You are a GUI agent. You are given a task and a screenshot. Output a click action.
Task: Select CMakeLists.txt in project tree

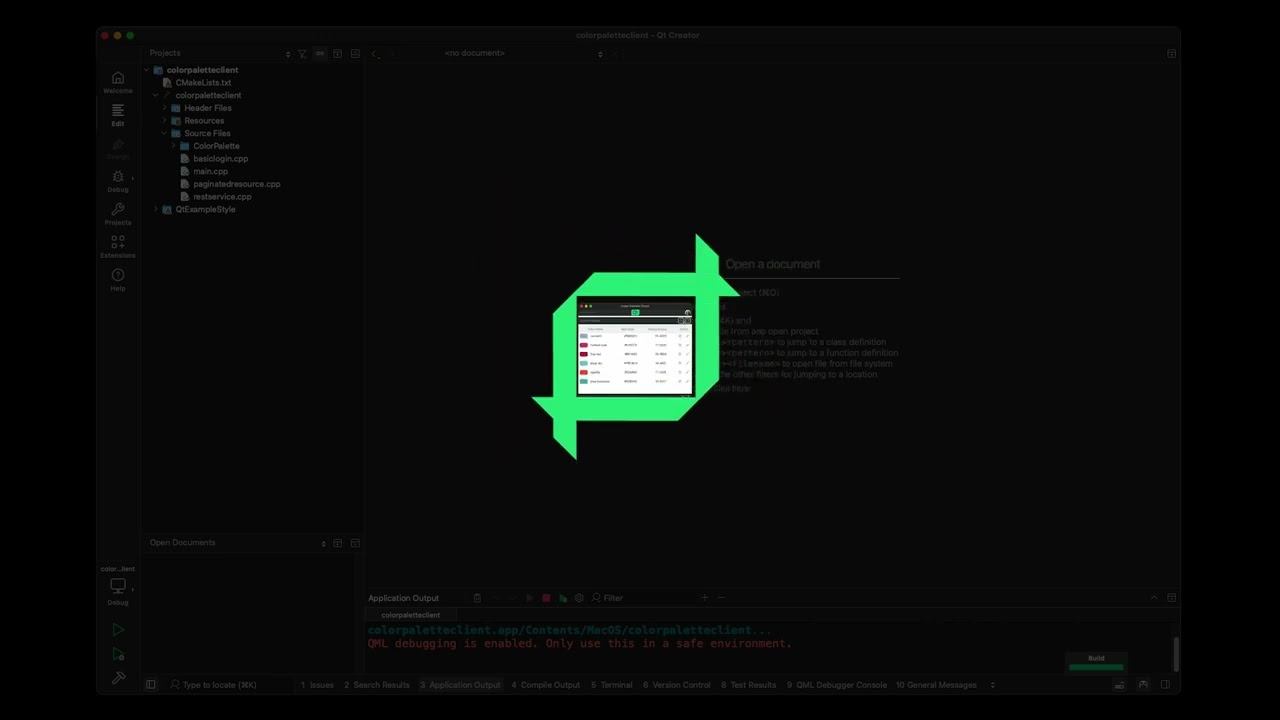pyautogui.click(x=203, y=83)
